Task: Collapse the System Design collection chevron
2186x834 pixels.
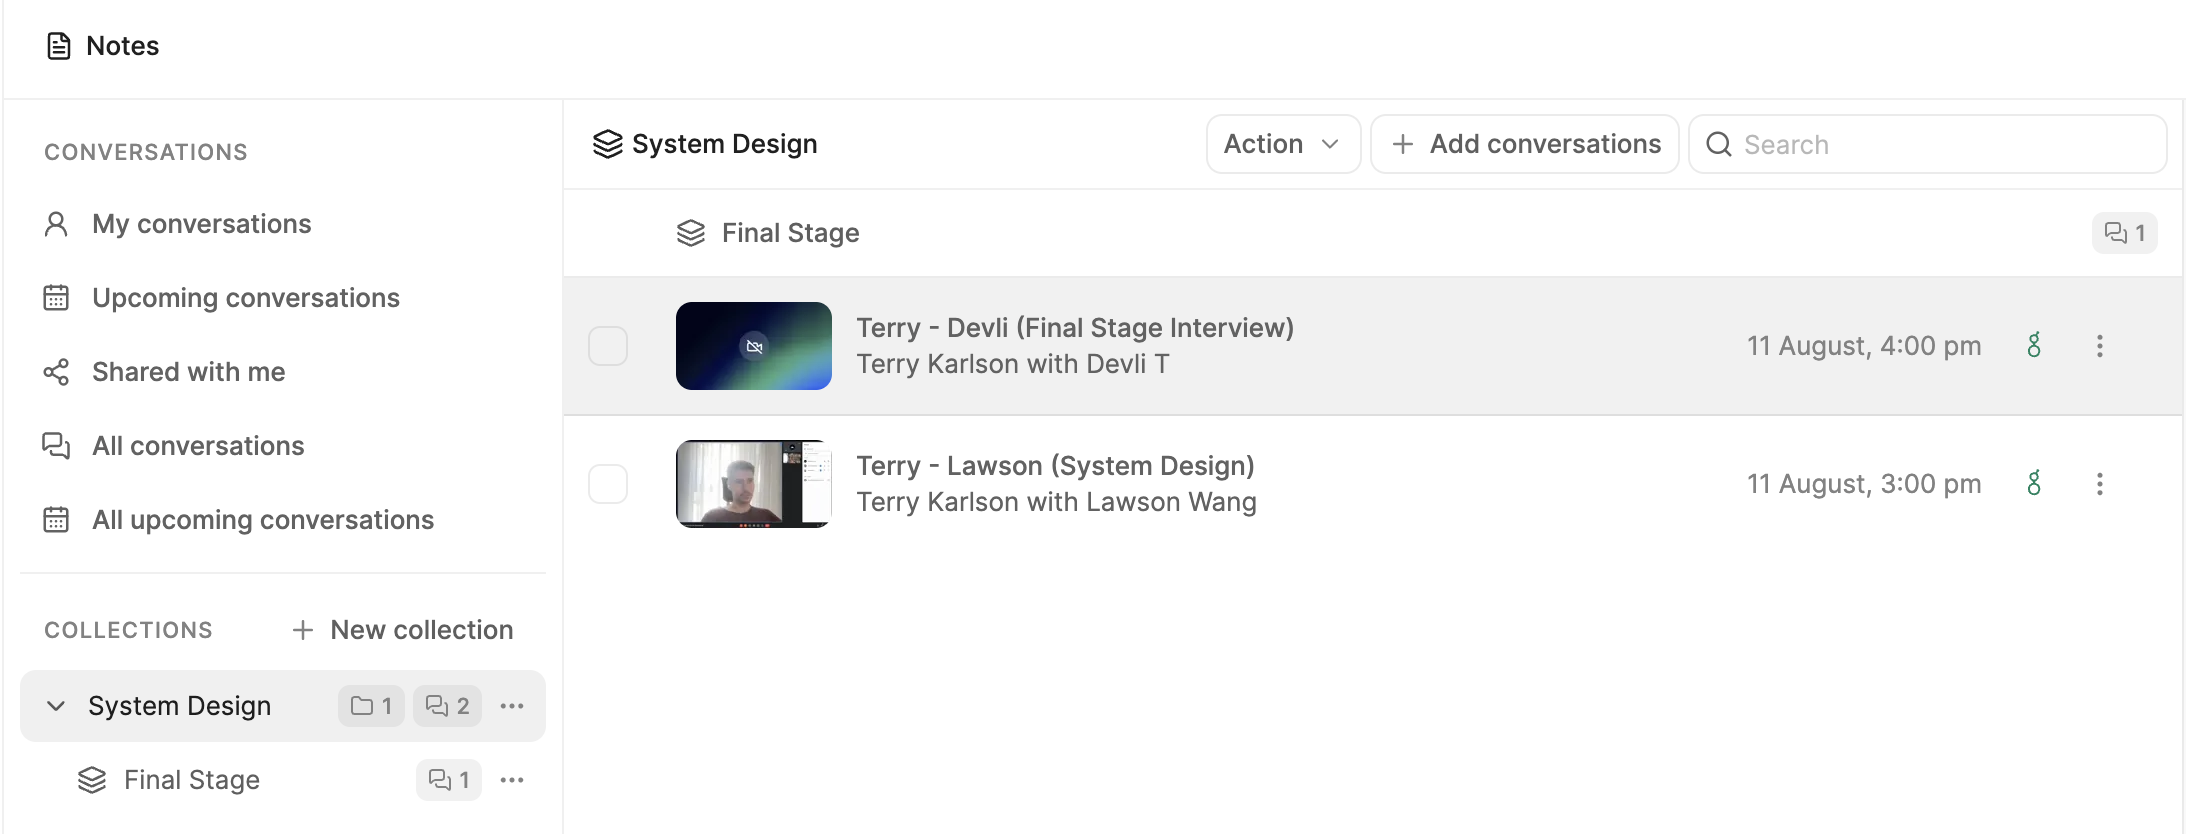Action: pos(56,706)
